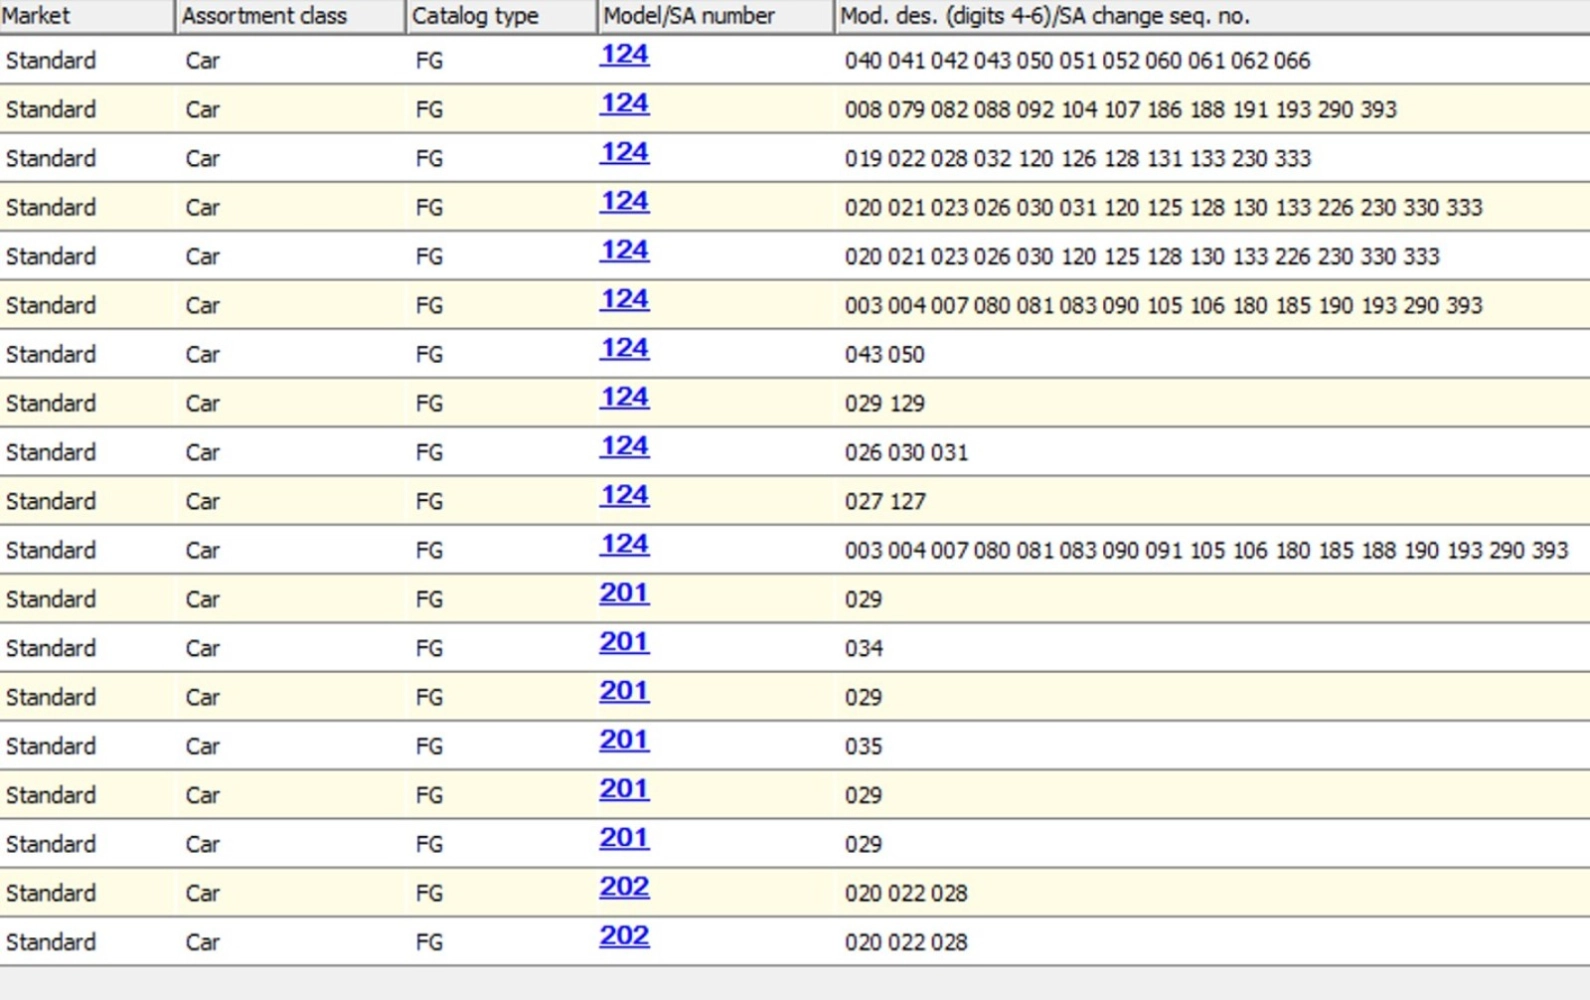Open model 124 link for 043 050 row
The height and width of the screenshot is (1000, 1590).
pos(624,349)
